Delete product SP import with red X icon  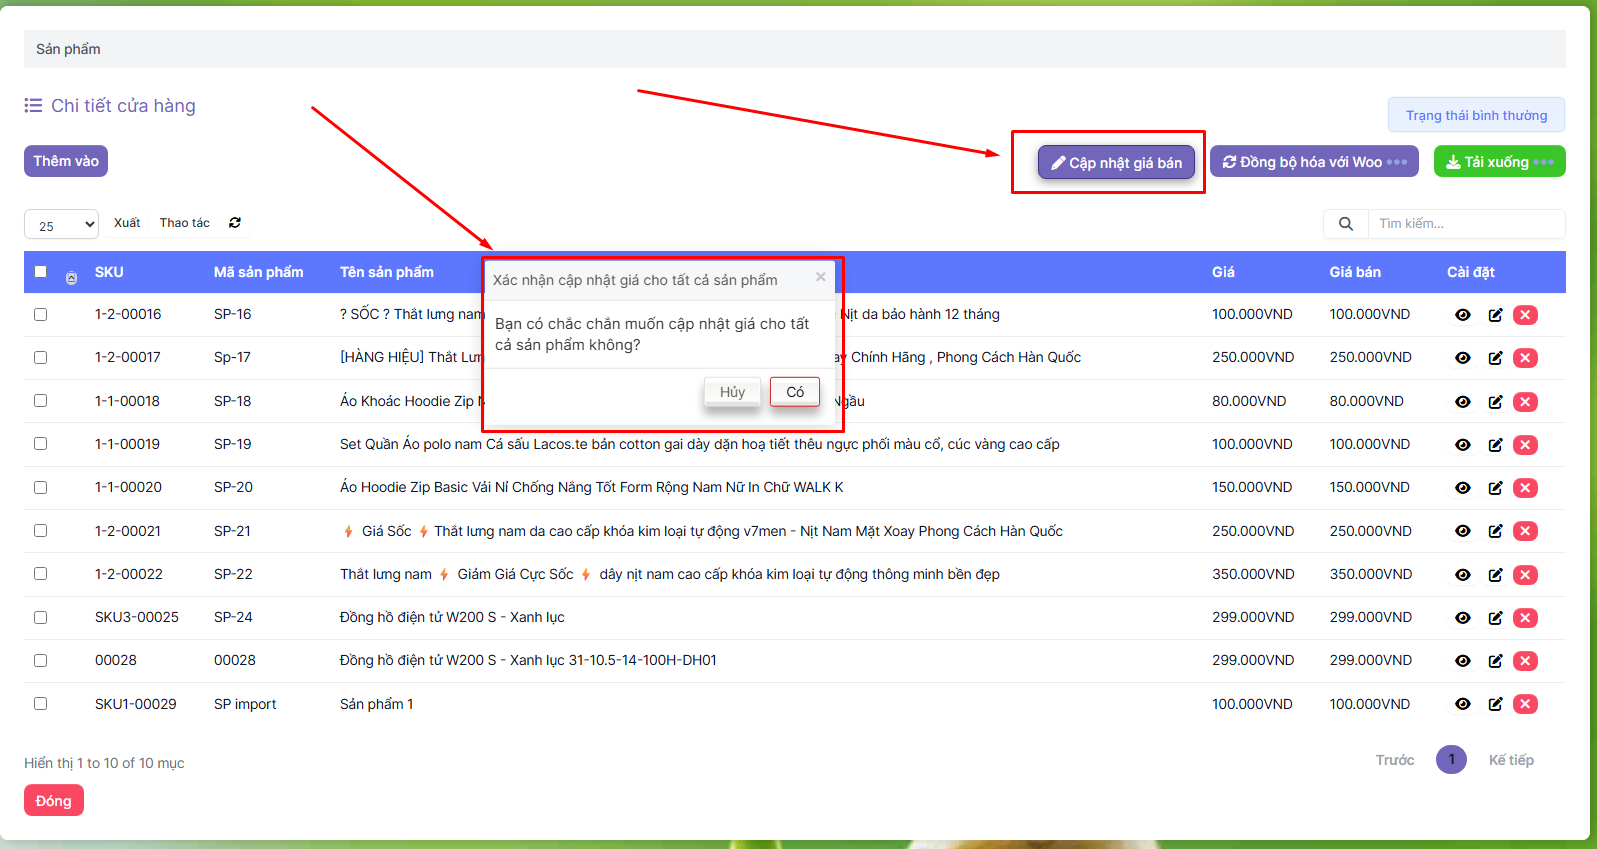[1525, 704]
